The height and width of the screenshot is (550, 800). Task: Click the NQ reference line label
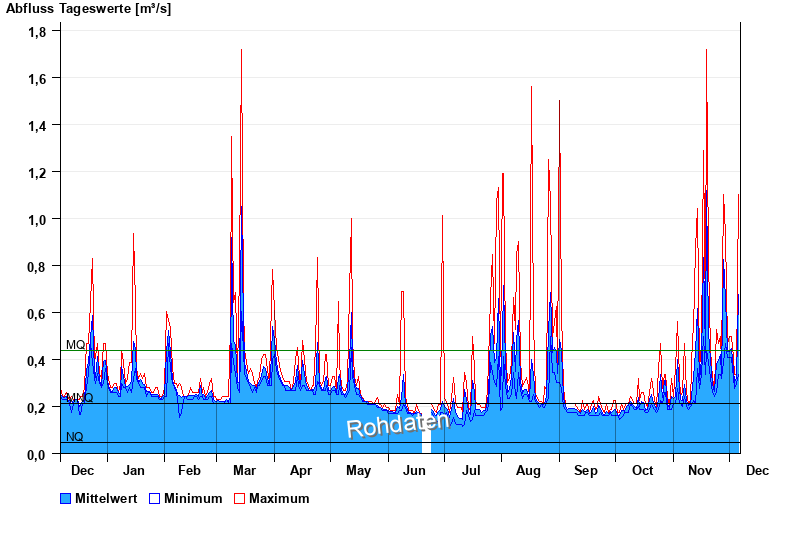pos(75,437)
